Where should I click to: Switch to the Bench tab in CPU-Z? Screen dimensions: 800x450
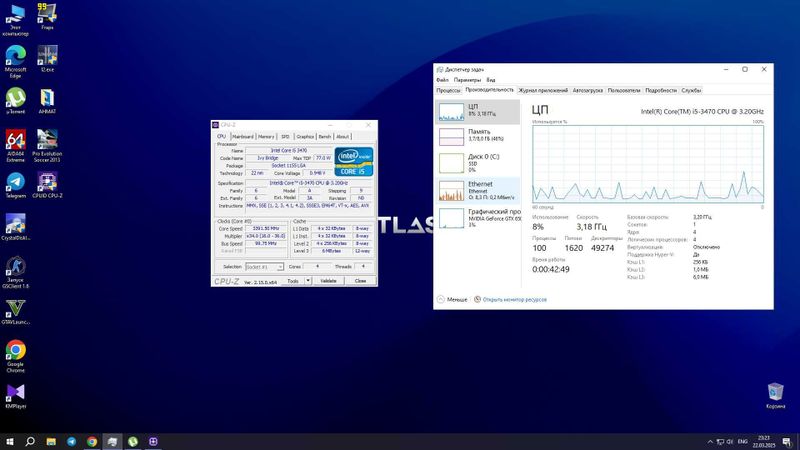325,137
